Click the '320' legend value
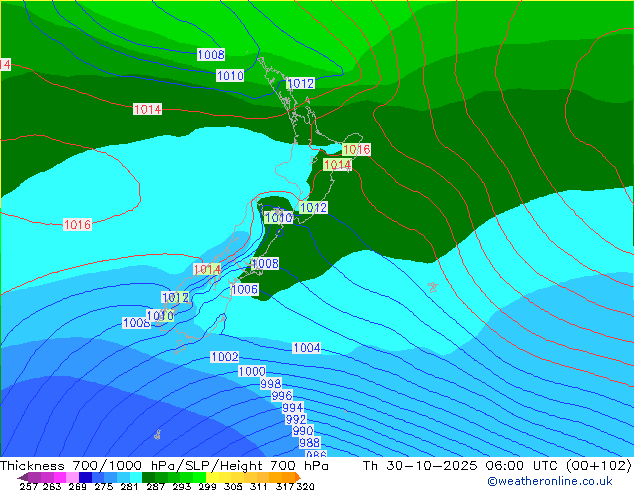 click(305, 486)
